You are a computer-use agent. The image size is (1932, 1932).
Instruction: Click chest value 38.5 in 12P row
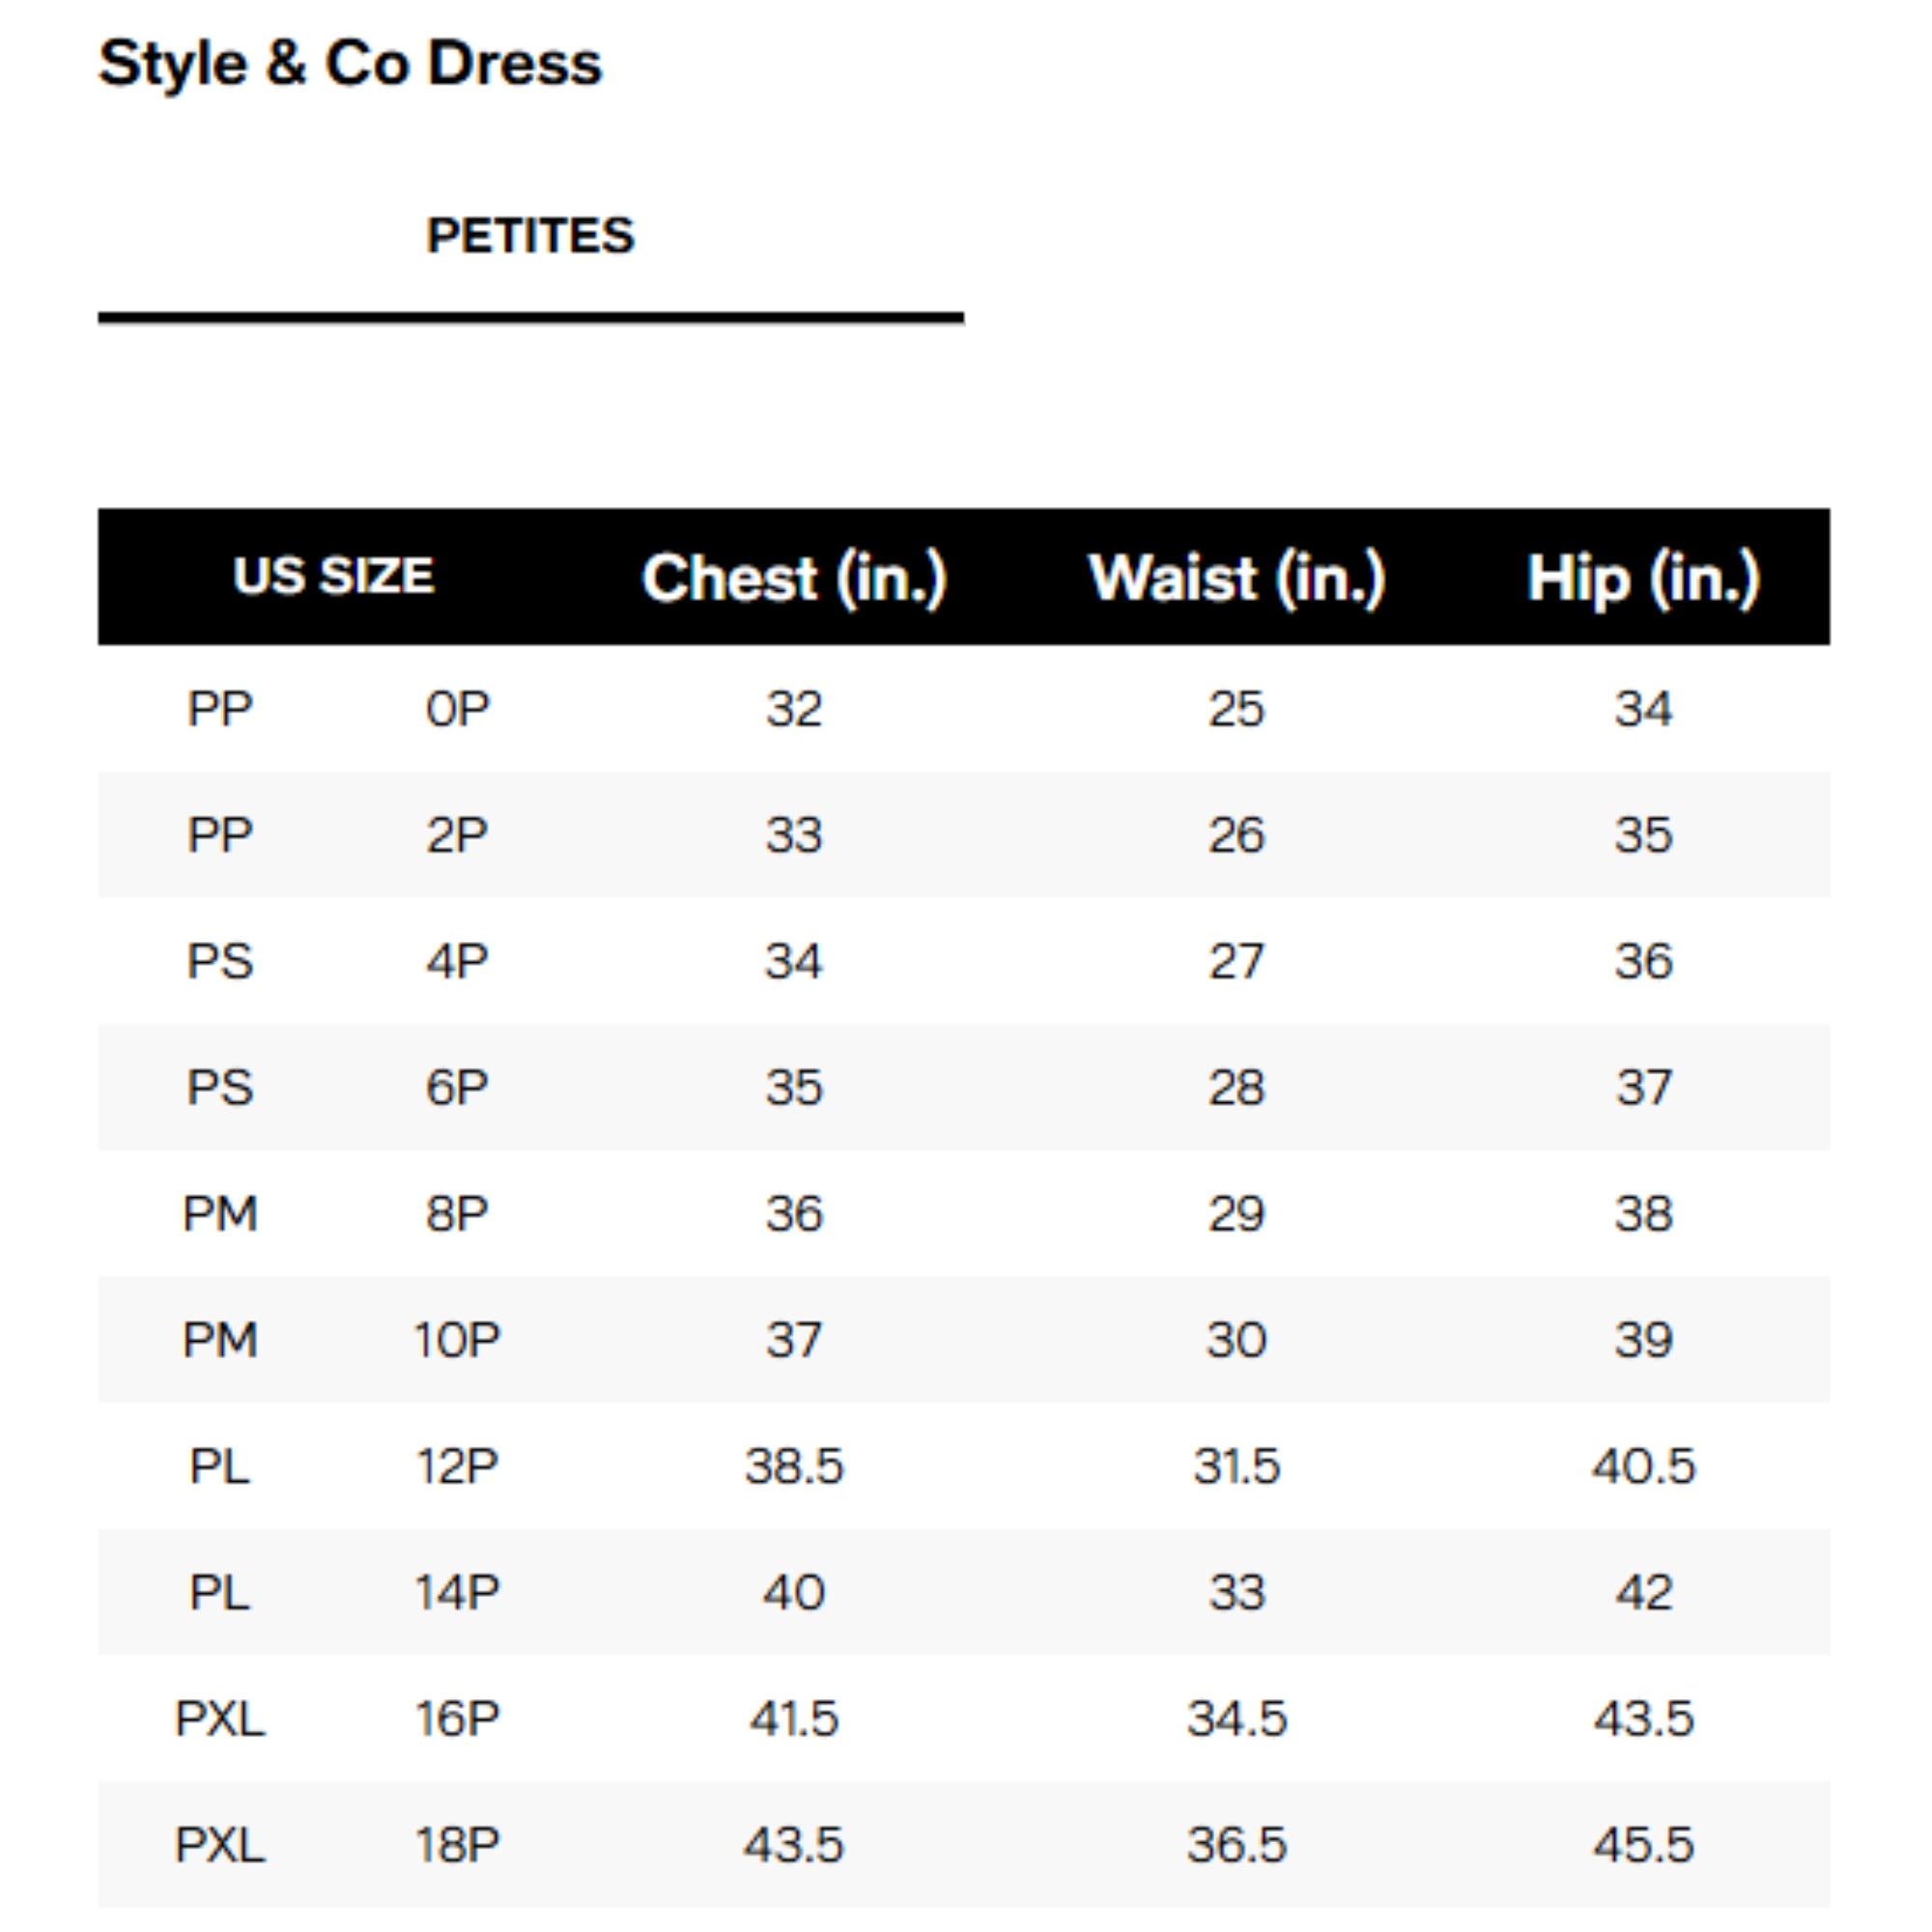[x=794, y=1466]
